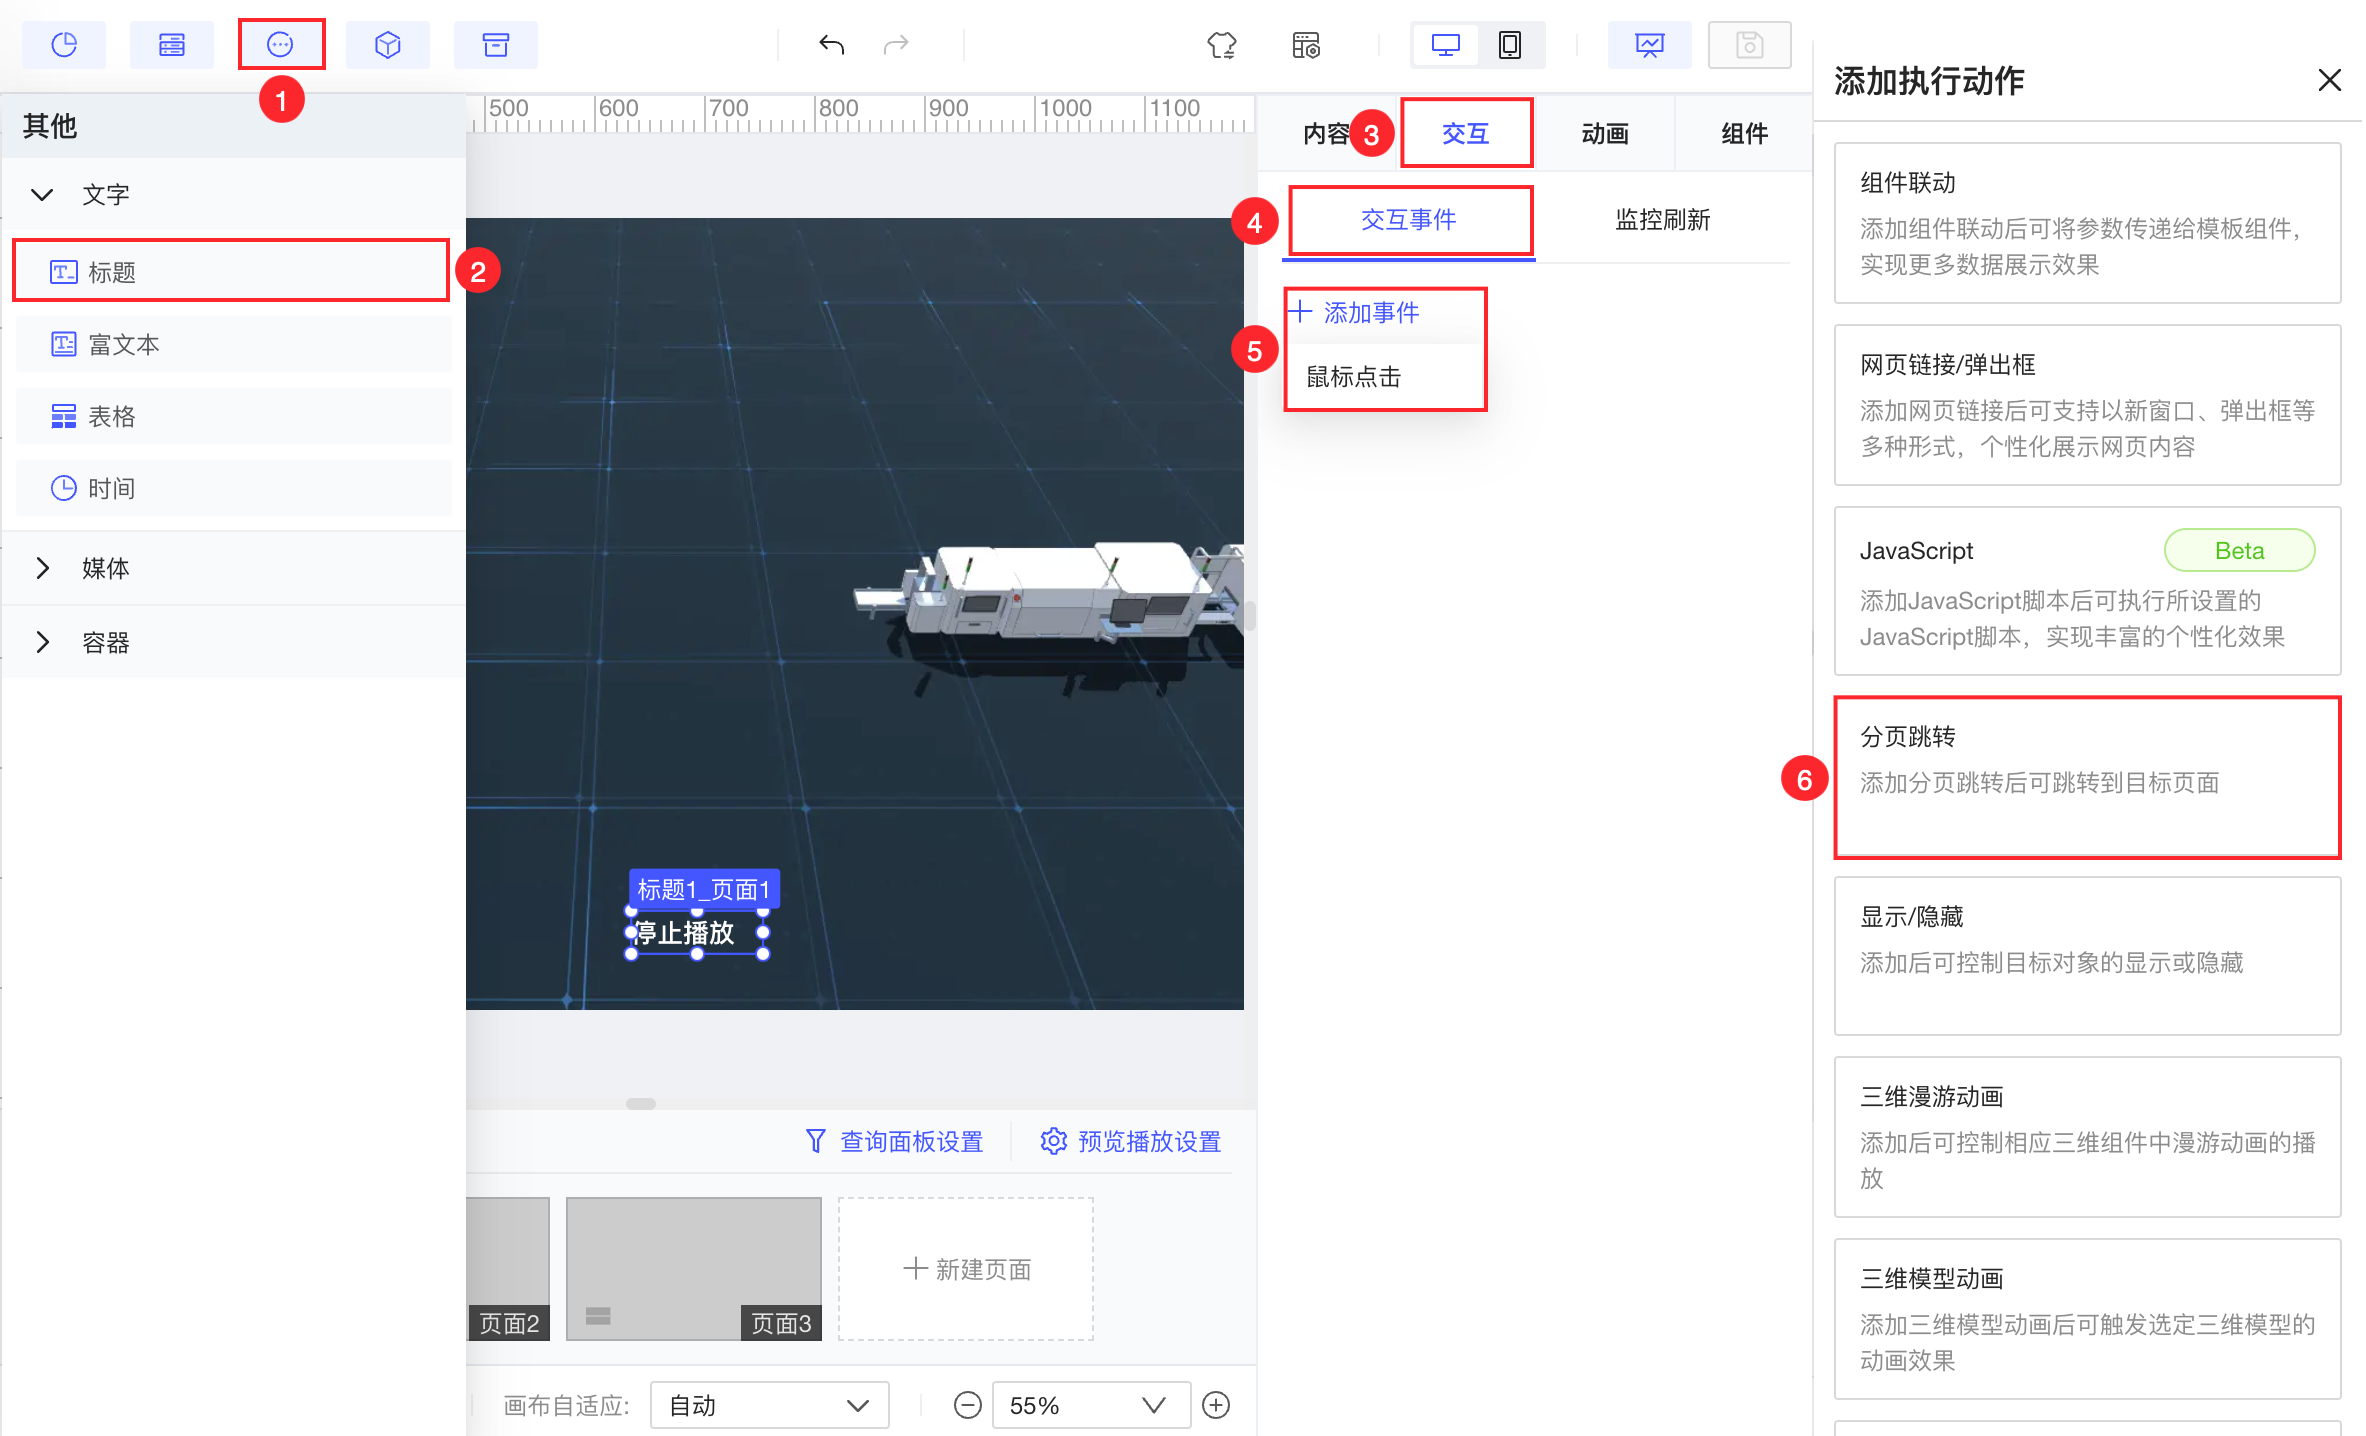Open the 3D cube component category

point(388,45)
